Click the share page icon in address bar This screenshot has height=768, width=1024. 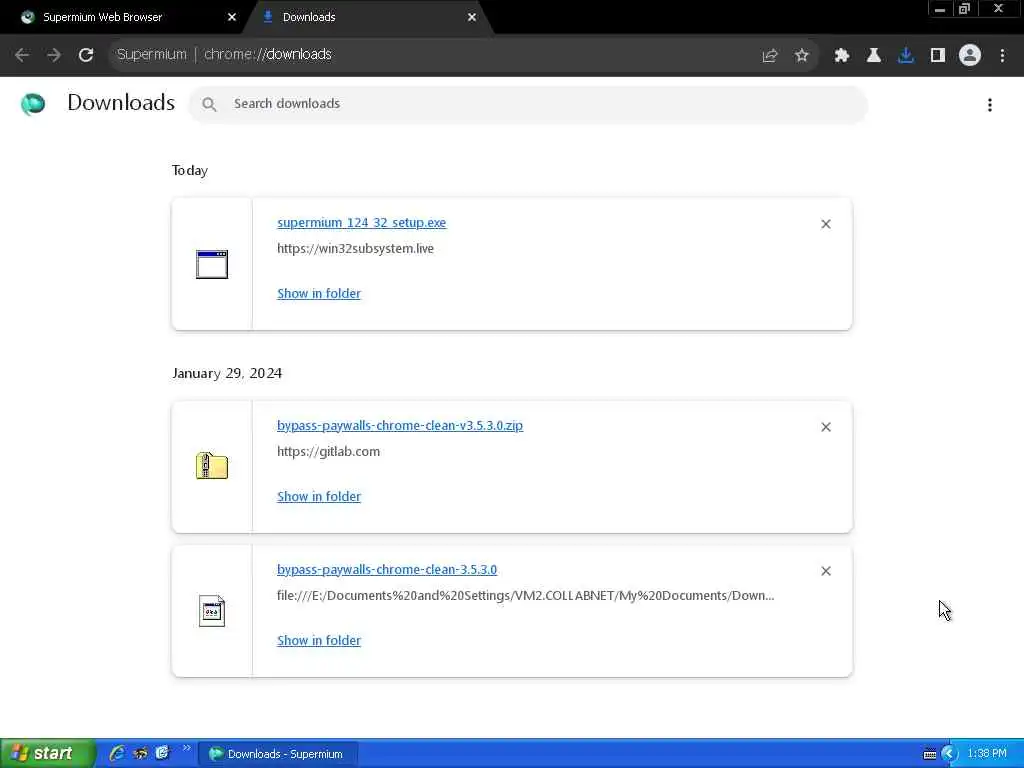[x=770, y=56]
